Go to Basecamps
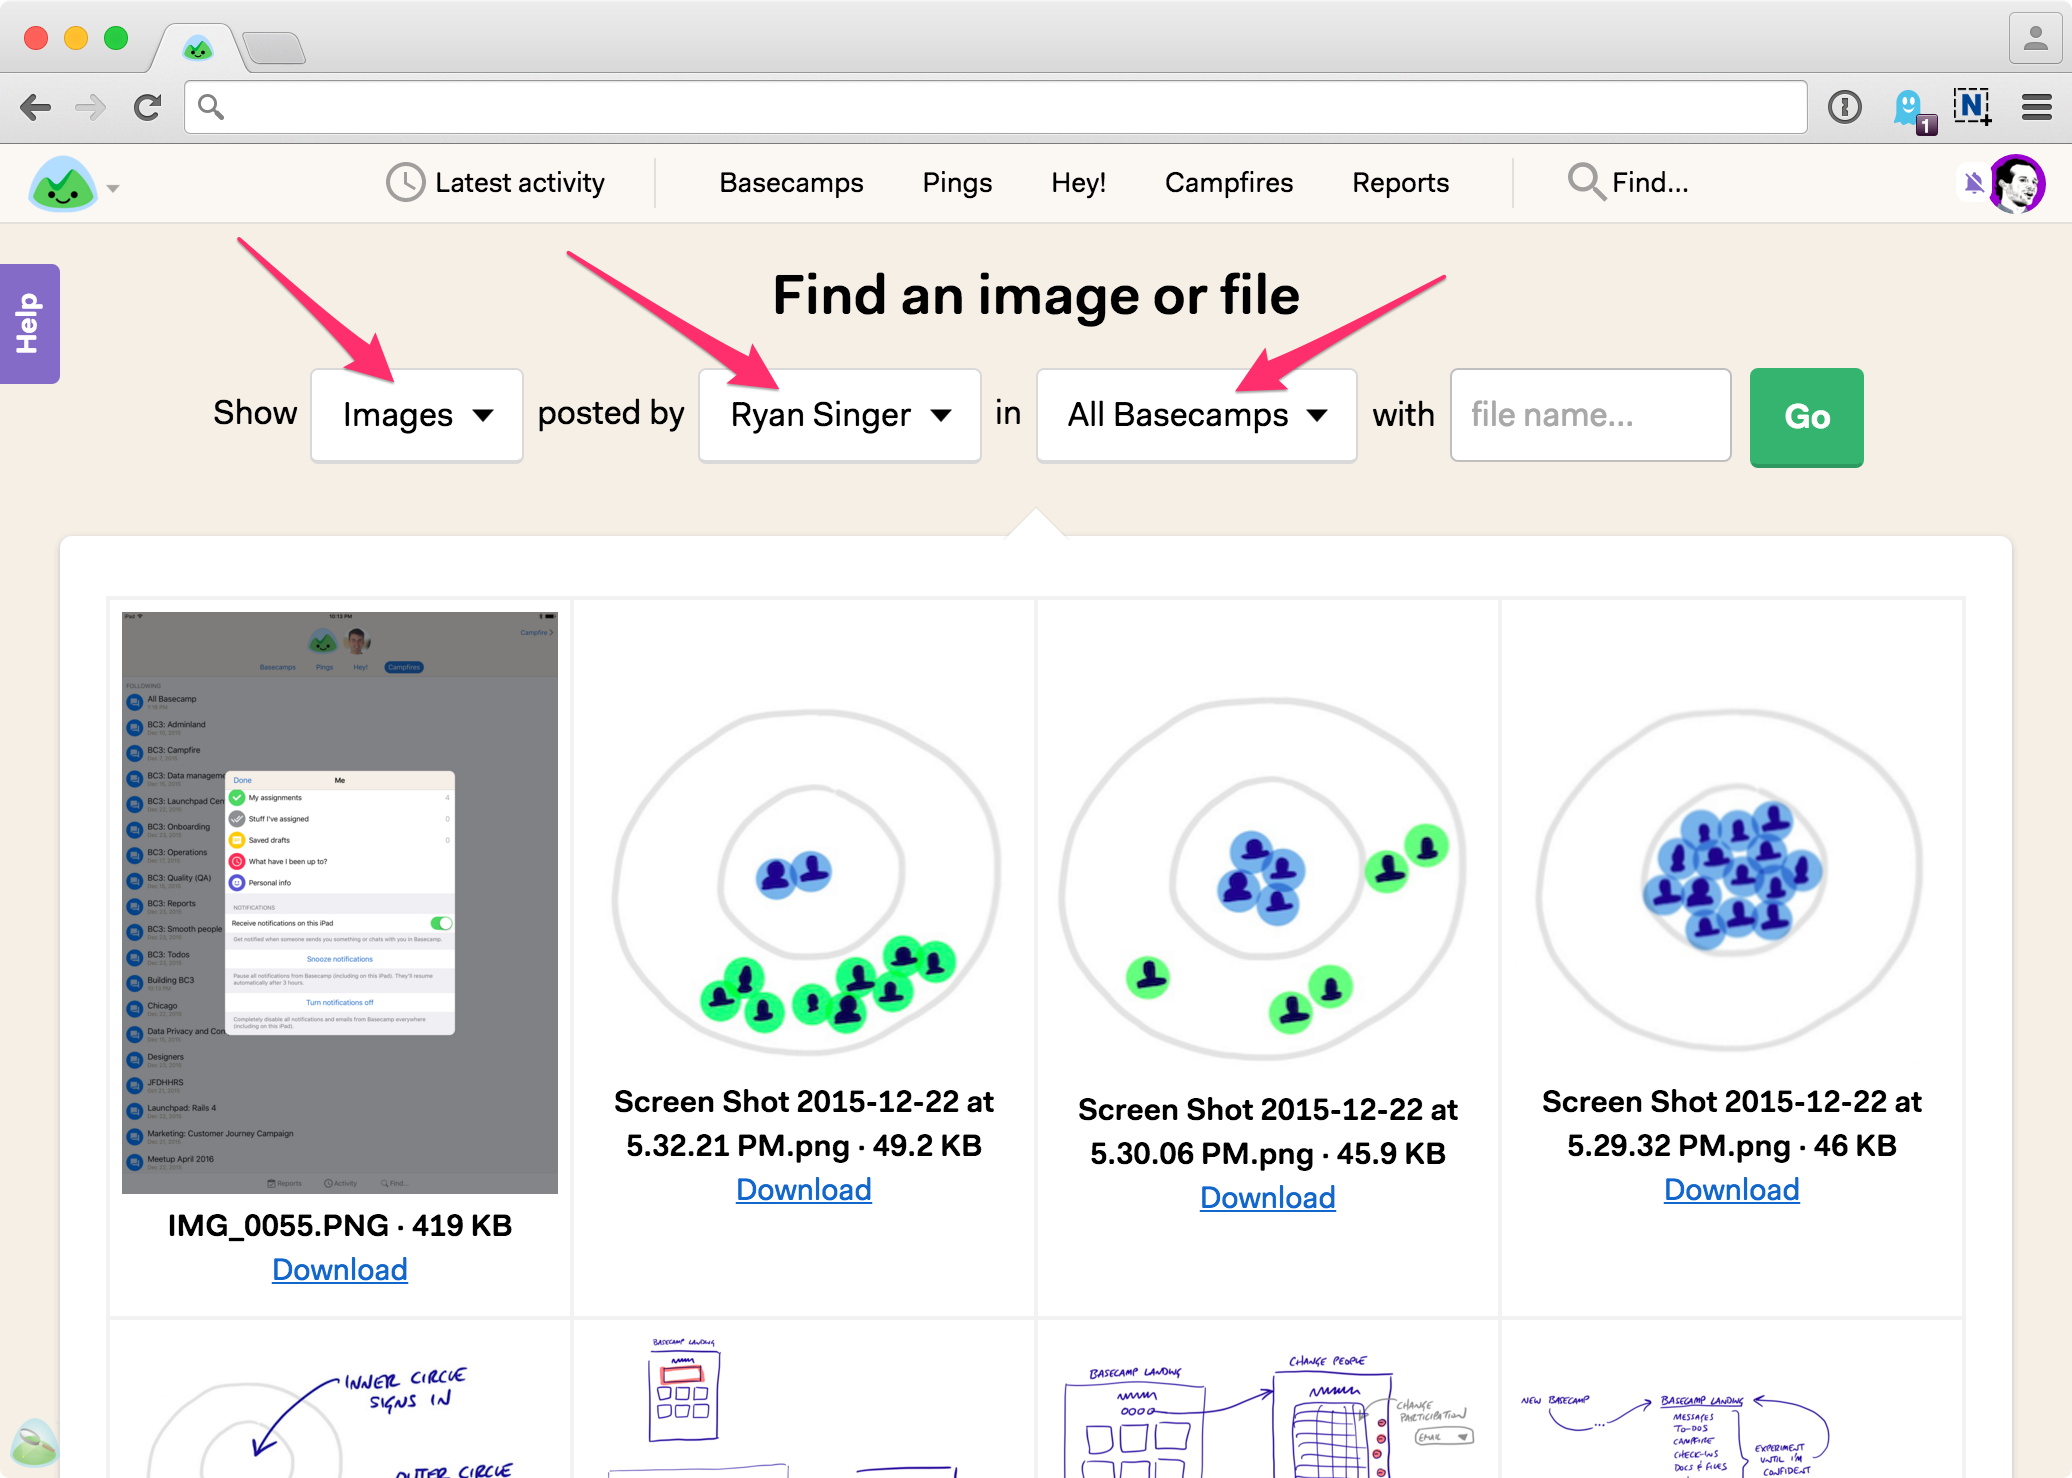The height and width of the screenshot is (1478, 2072). tap(791, 183)
